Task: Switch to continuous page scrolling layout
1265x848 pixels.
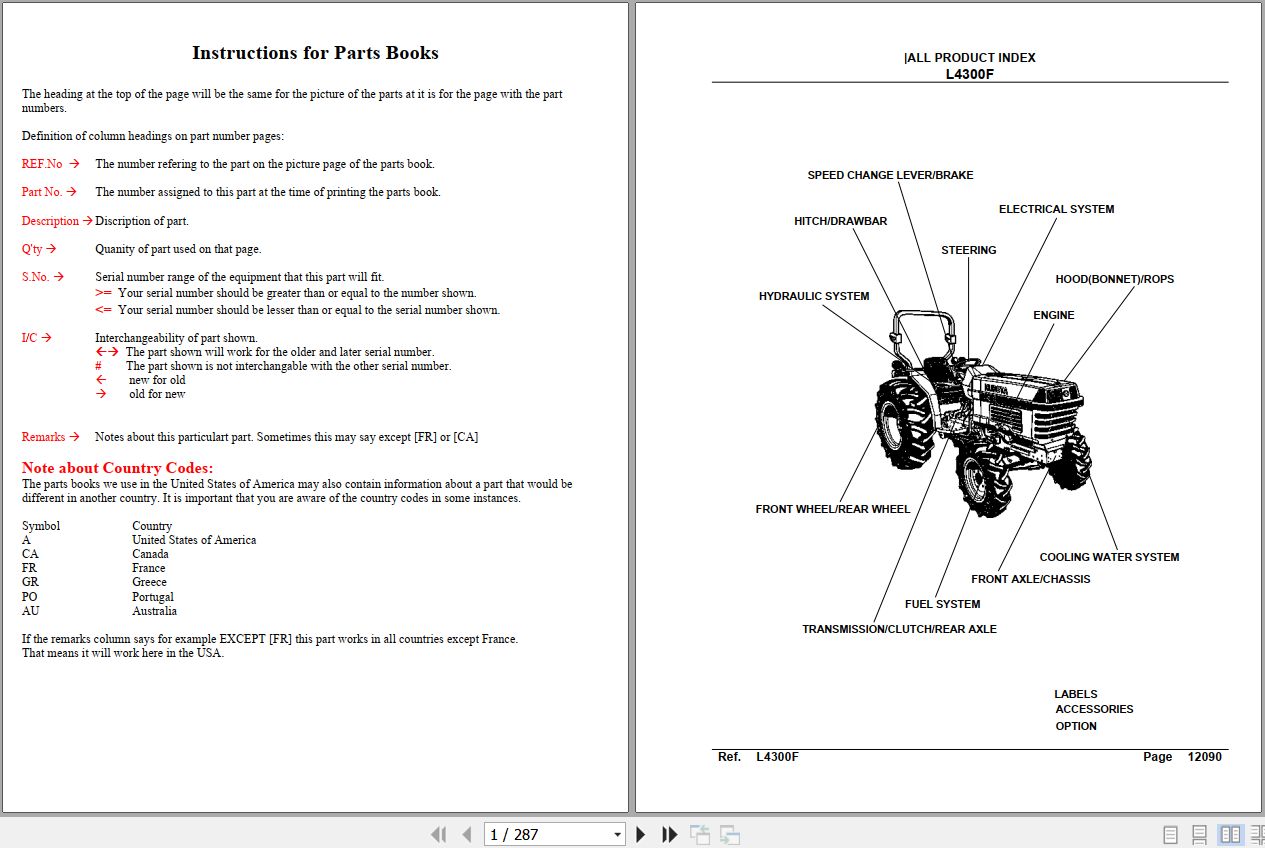Action: click(x=1200, y=834)
